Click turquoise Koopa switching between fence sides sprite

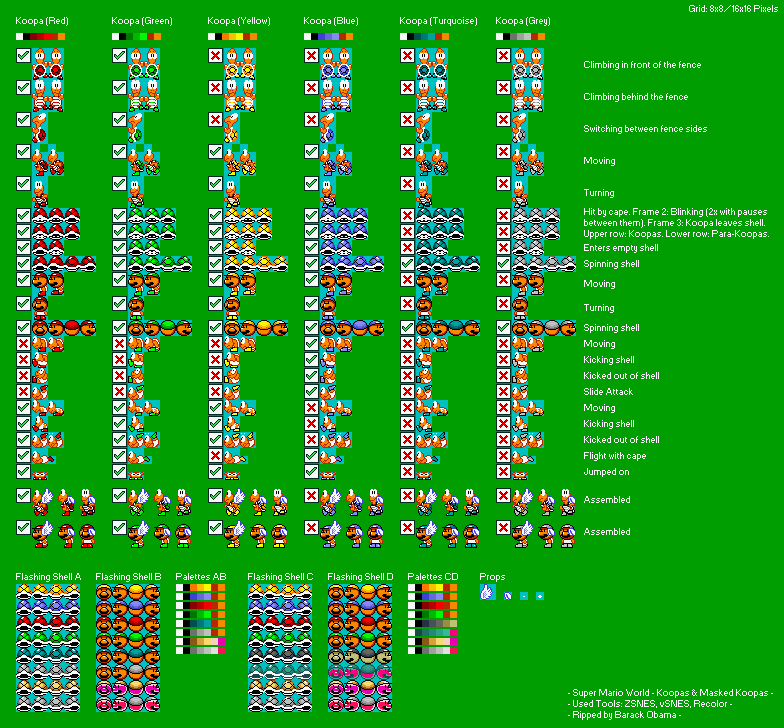(x=424, y=128)
